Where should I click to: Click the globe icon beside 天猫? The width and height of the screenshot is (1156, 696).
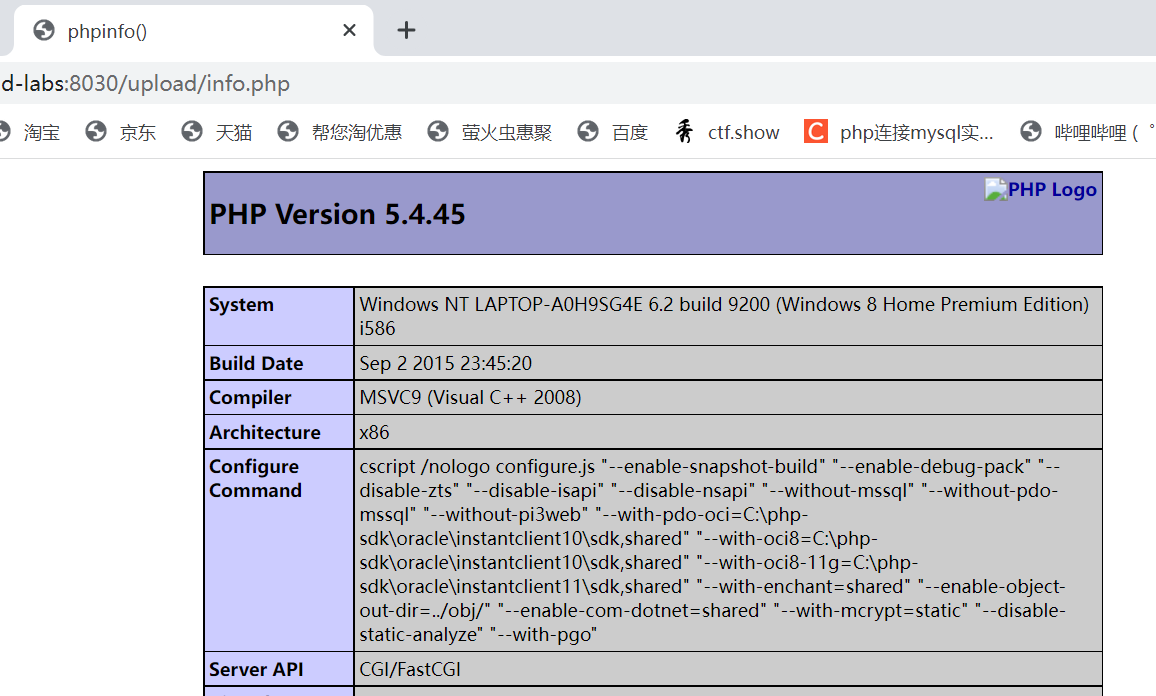click(x=192, y=132)
